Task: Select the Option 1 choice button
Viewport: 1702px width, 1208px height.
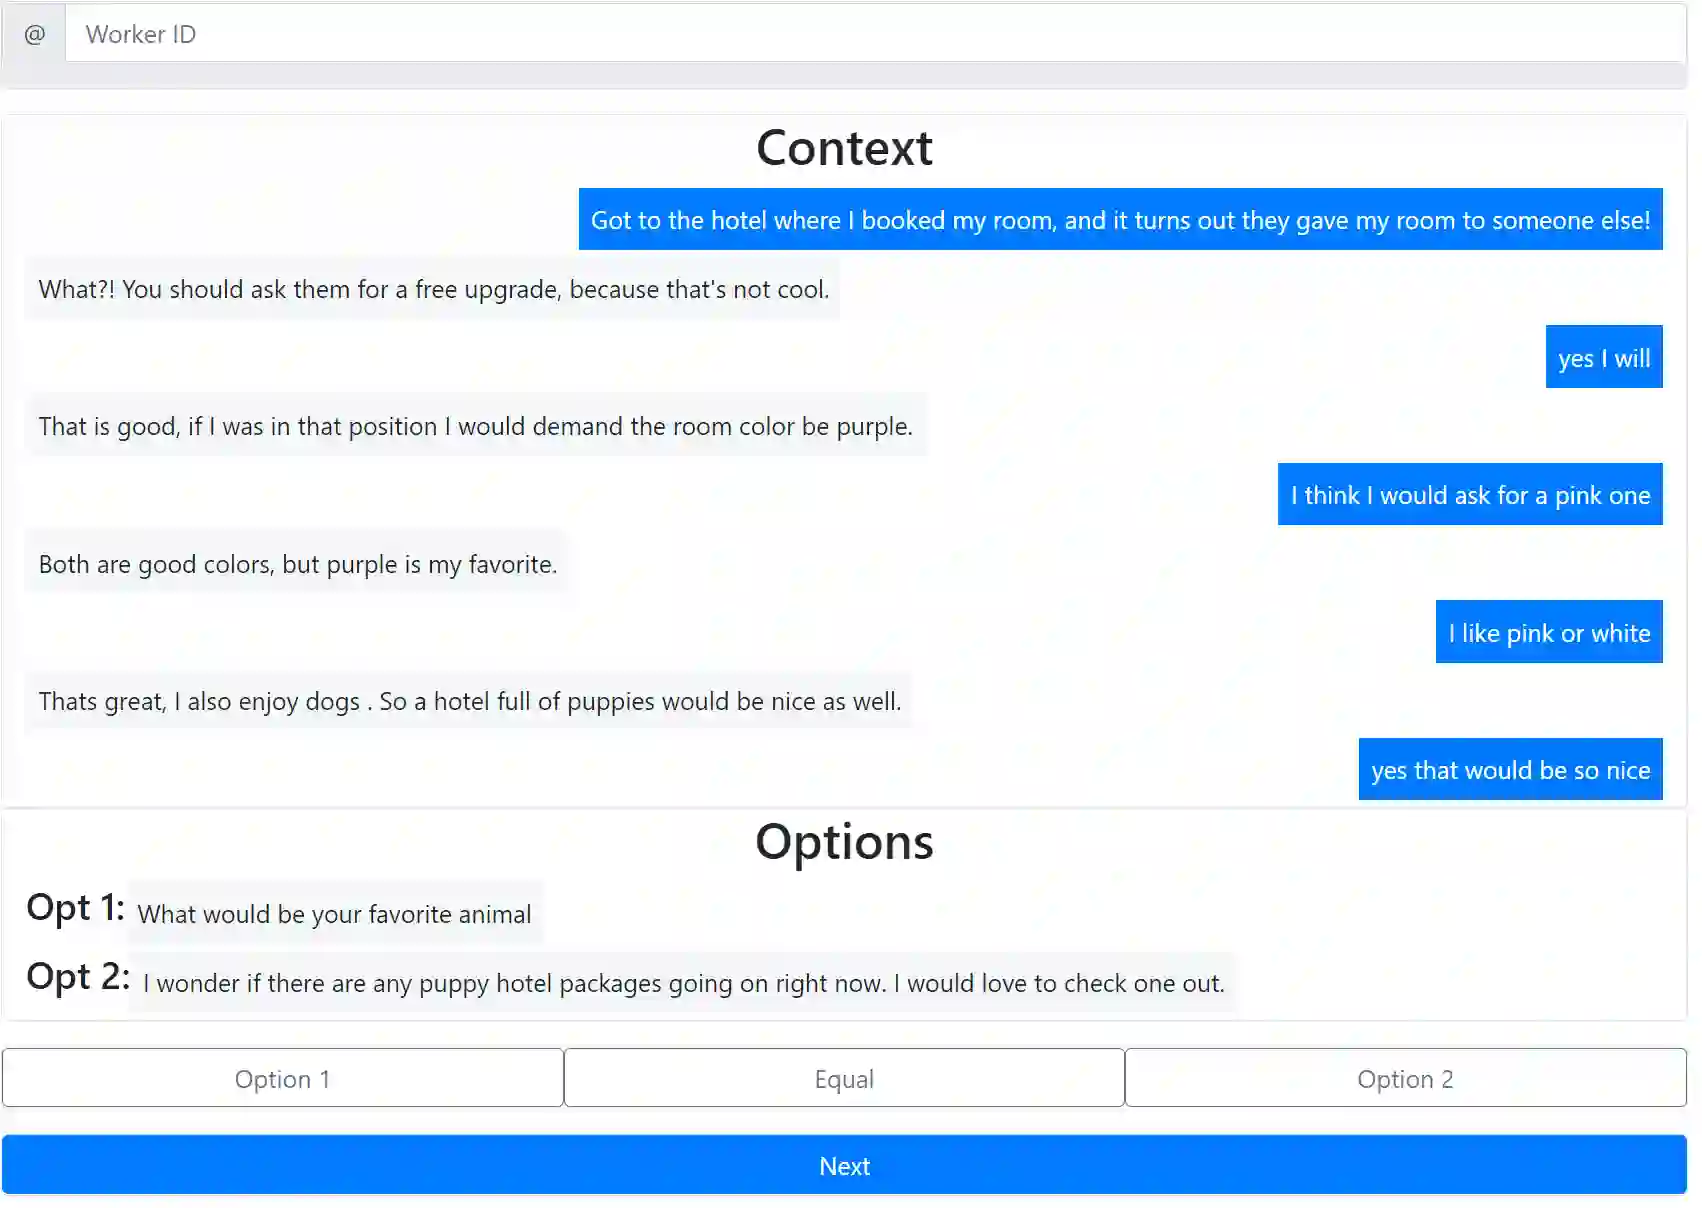Action: 282,1079
